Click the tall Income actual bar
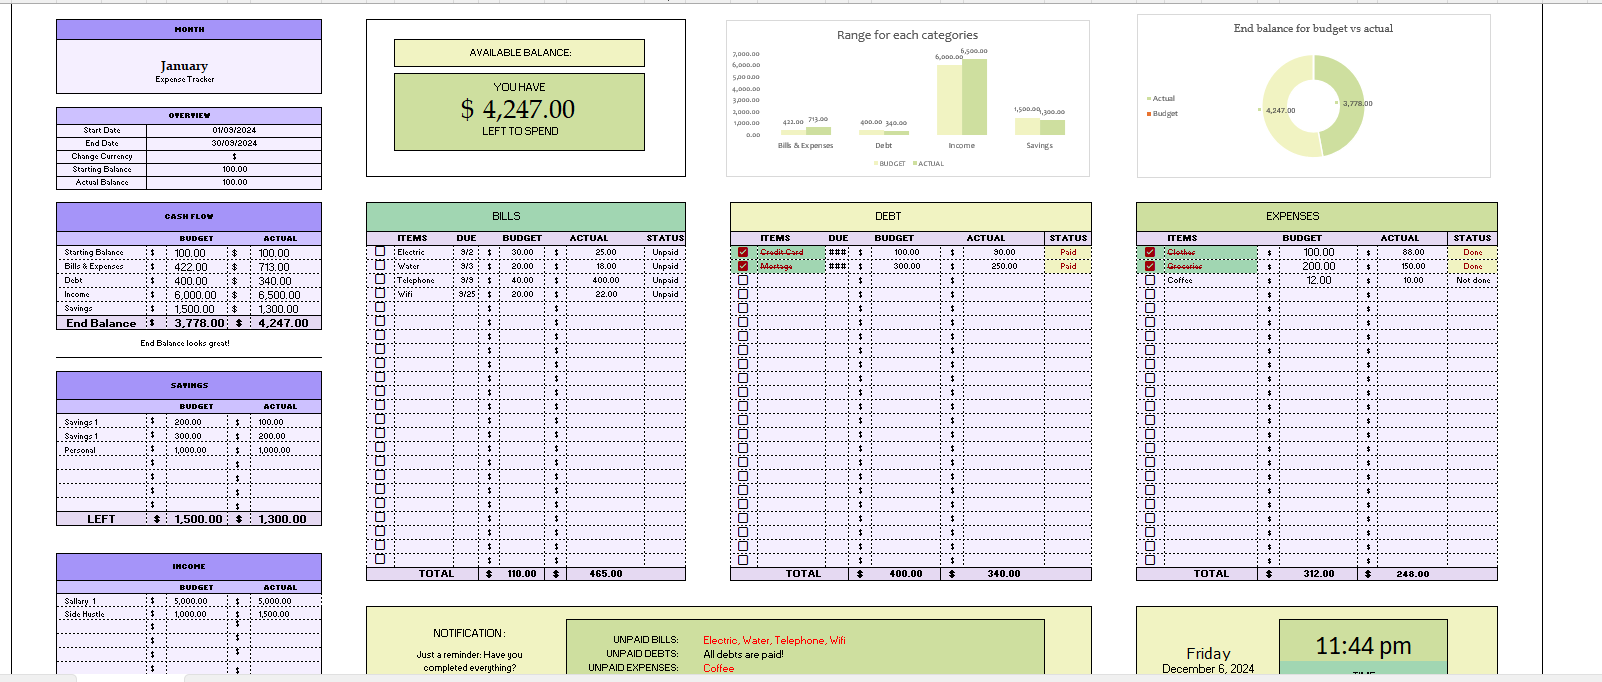 (x=974, y=97)
